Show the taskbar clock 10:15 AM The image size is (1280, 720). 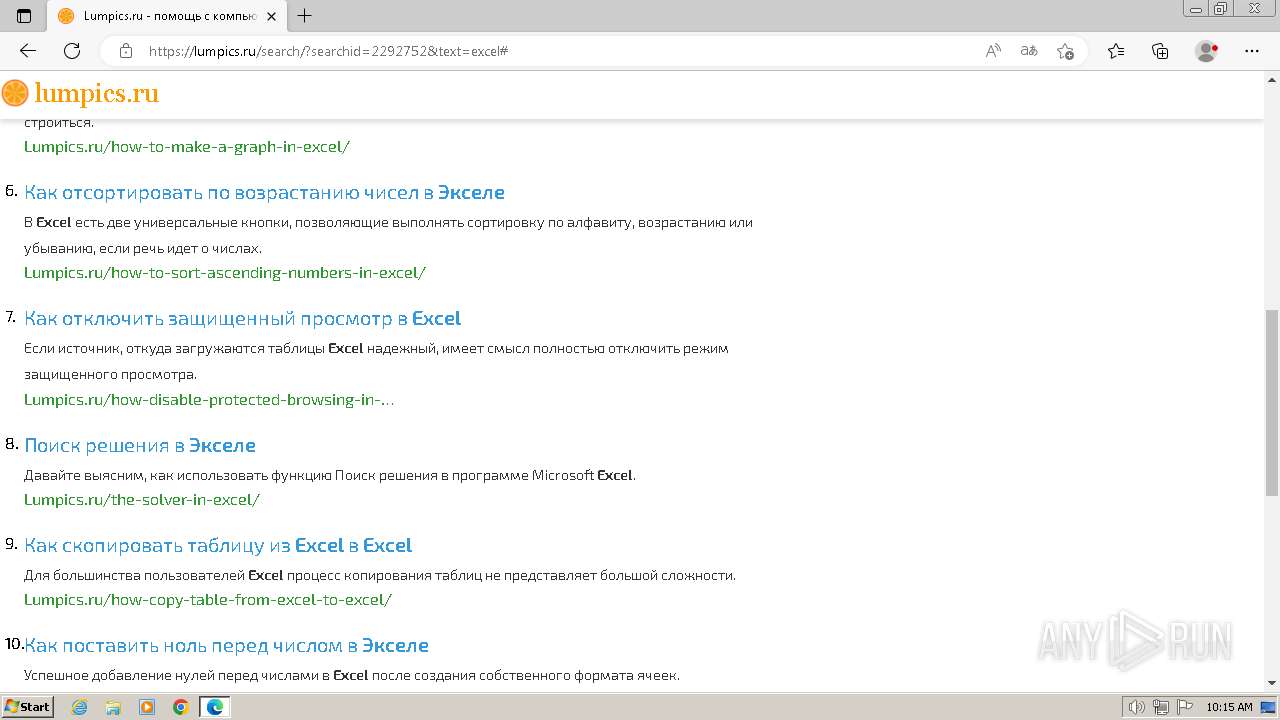click(x=1229, y=707)
